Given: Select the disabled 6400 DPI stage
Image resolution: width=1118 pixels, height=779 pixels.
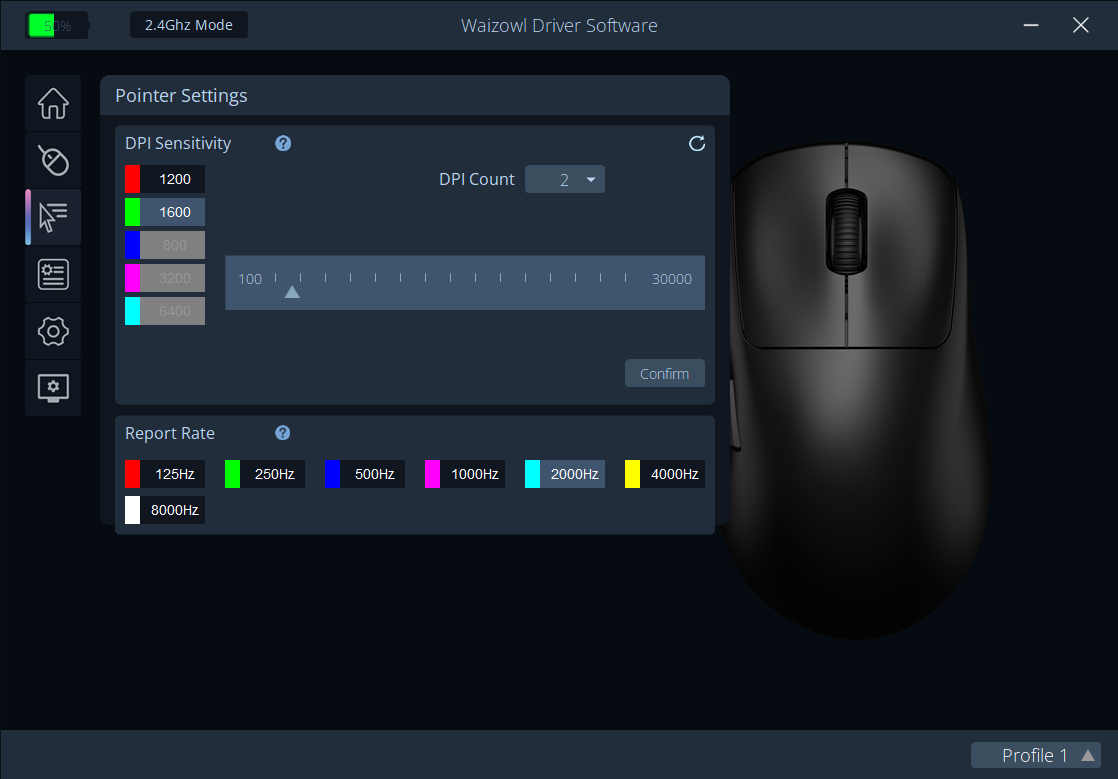Looking at the screenshot, I should [165, 311].
